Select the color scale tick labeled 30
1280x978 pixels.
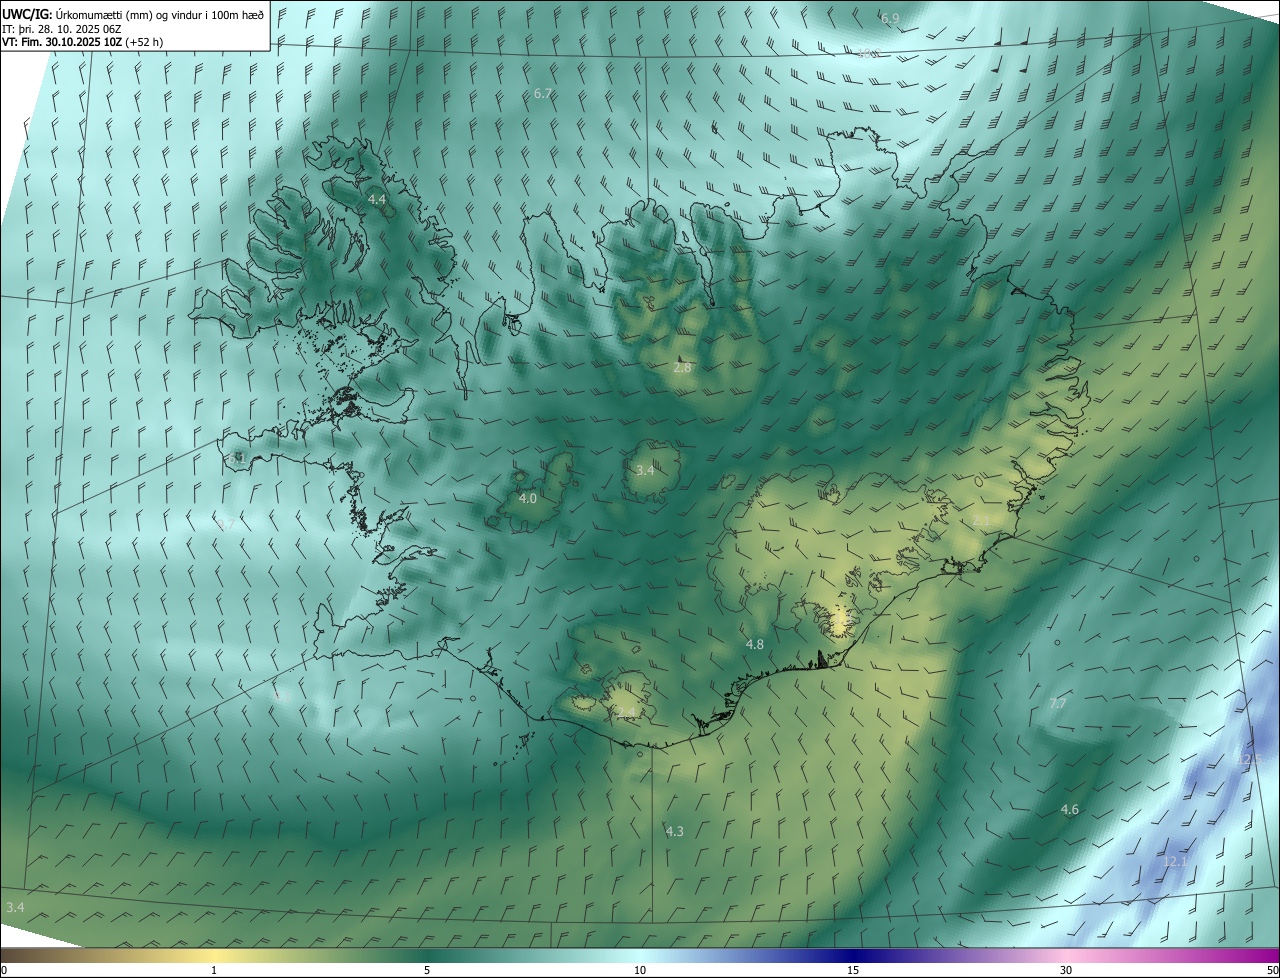coord(1066,971)
